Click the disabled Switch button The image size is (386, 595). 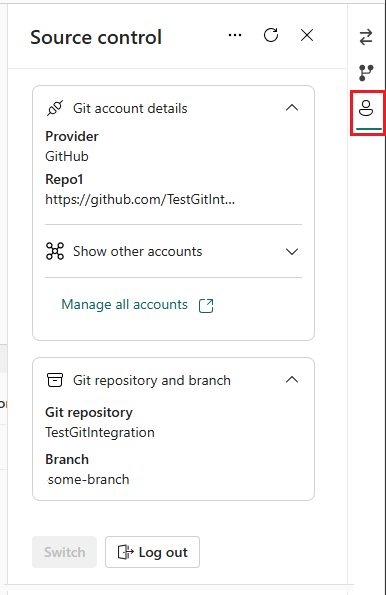(x=65, y=552)
